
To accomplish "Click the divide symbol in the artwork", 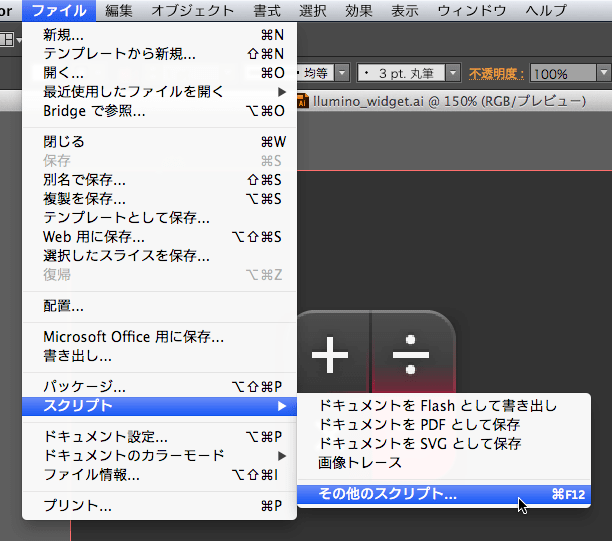I will tap(411, 355).
